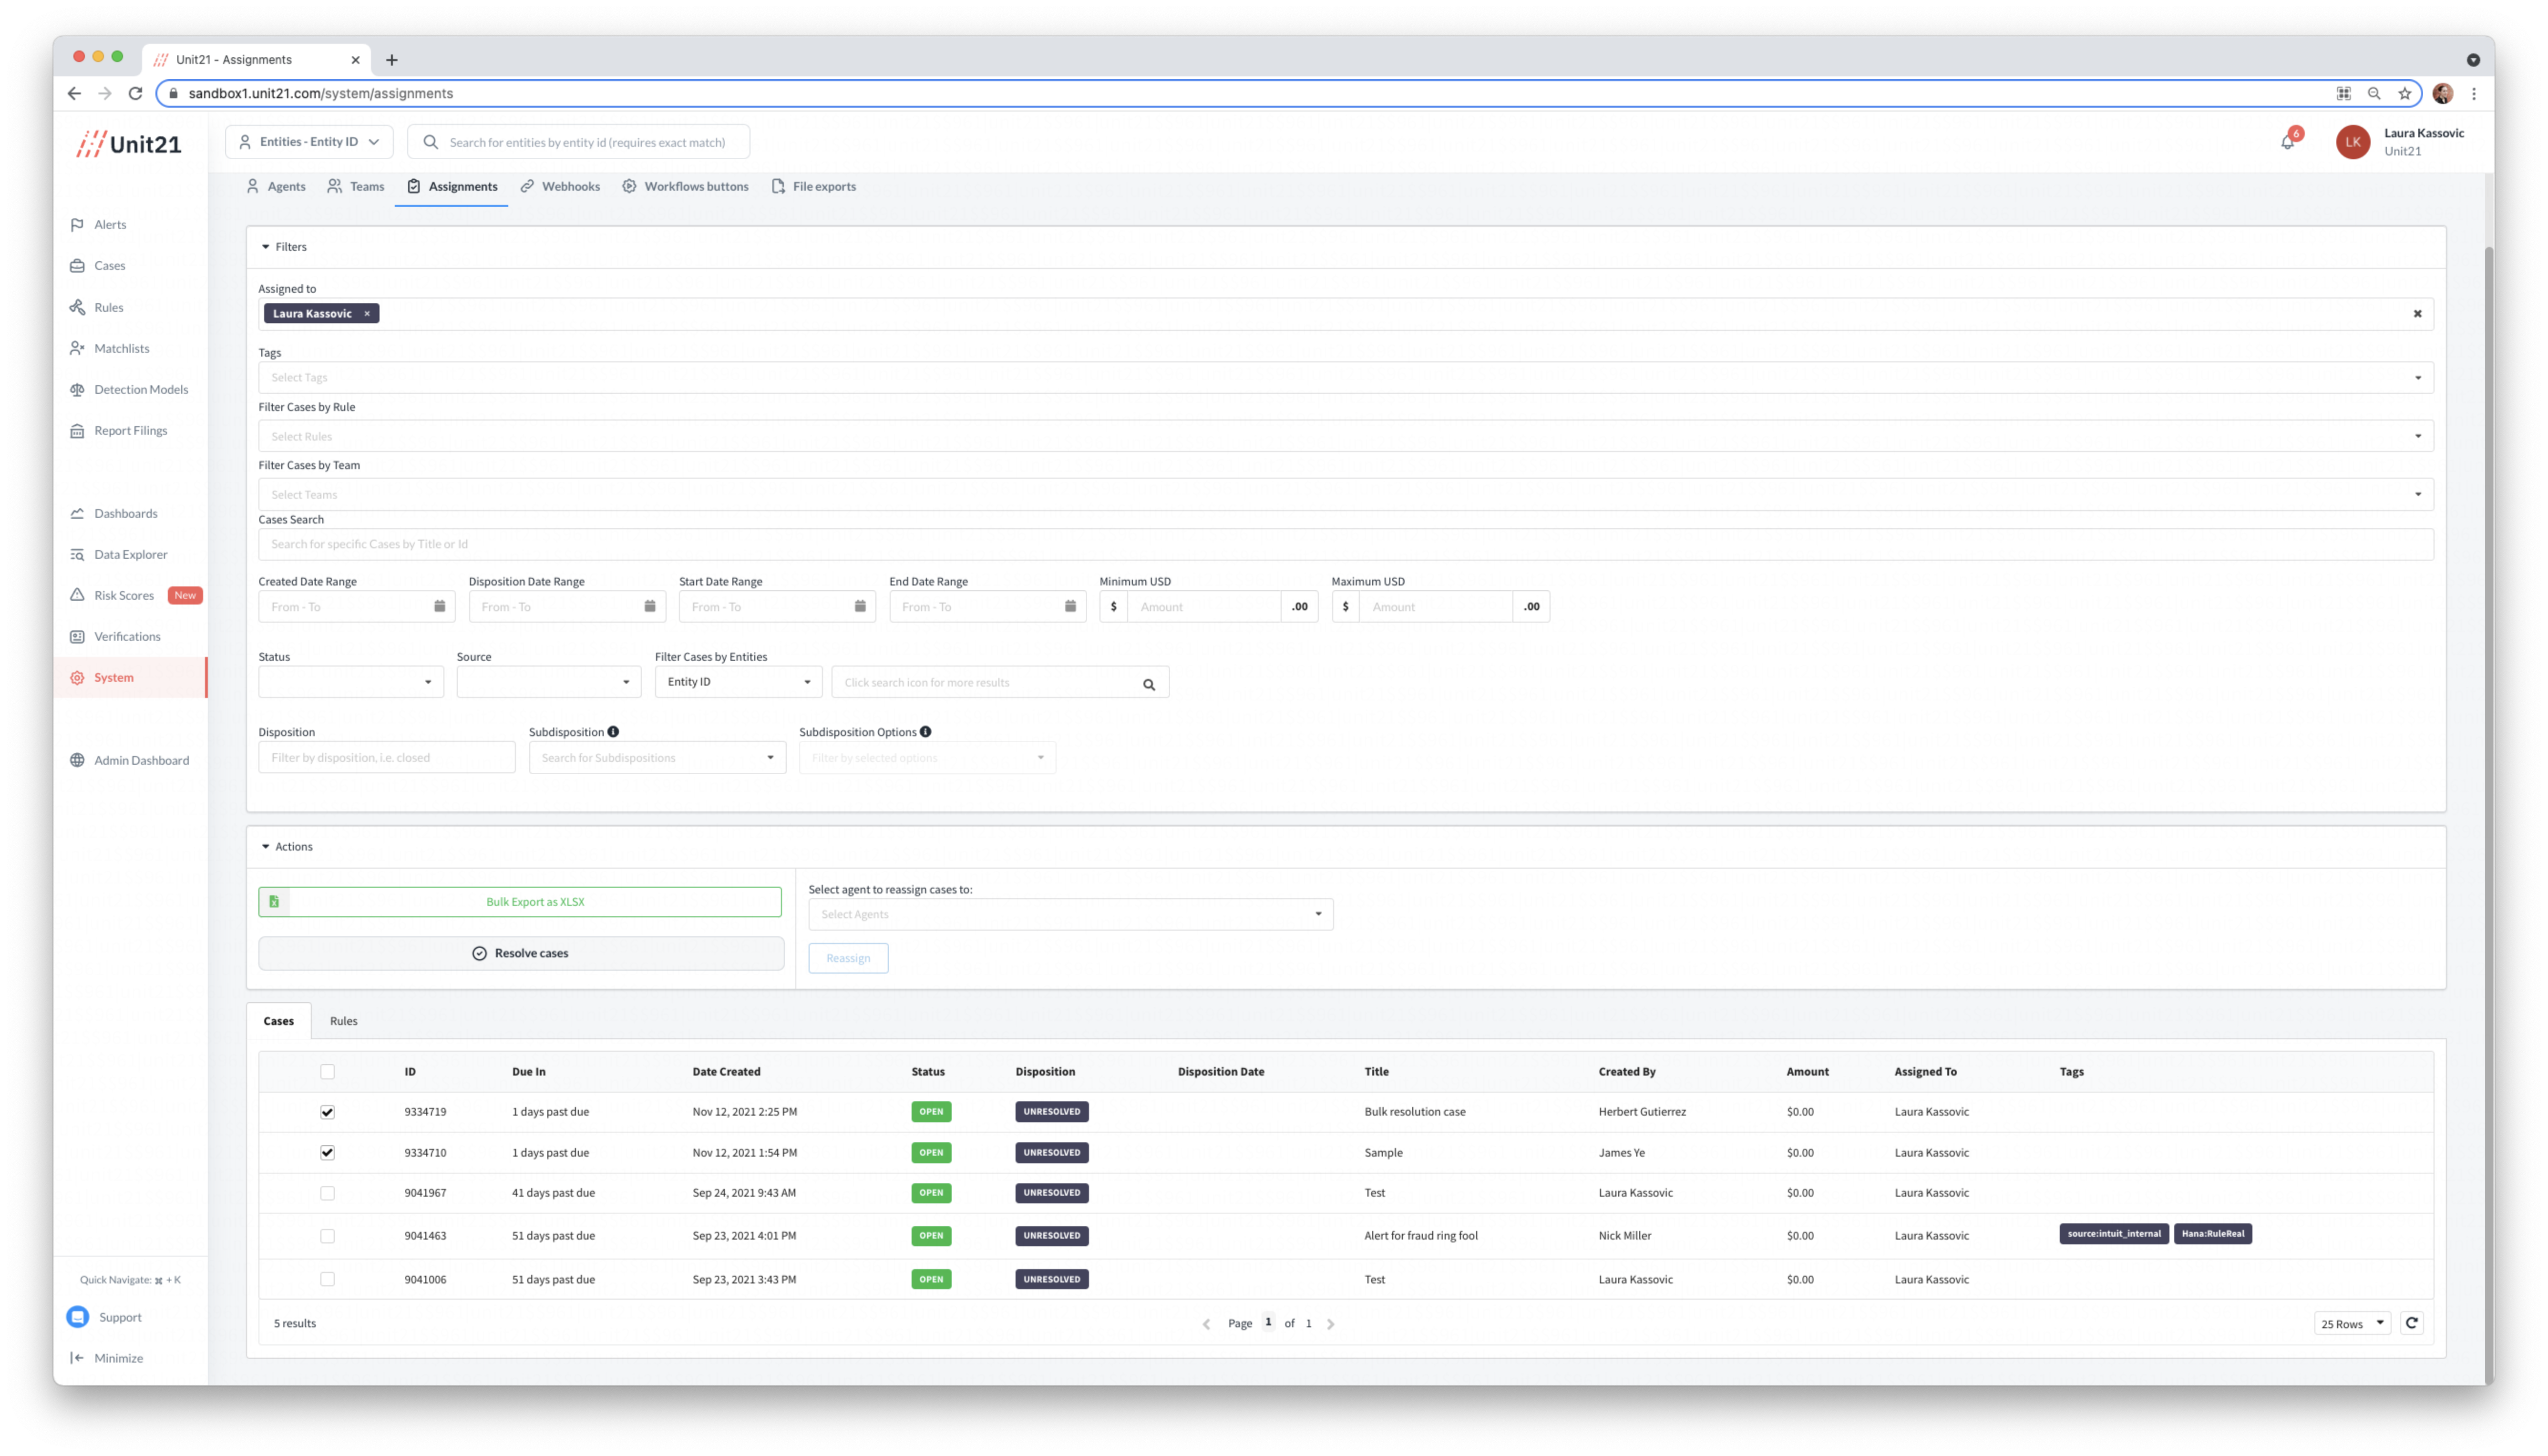
Task: Click the table refresh icon
Action: [2411, 1323]
